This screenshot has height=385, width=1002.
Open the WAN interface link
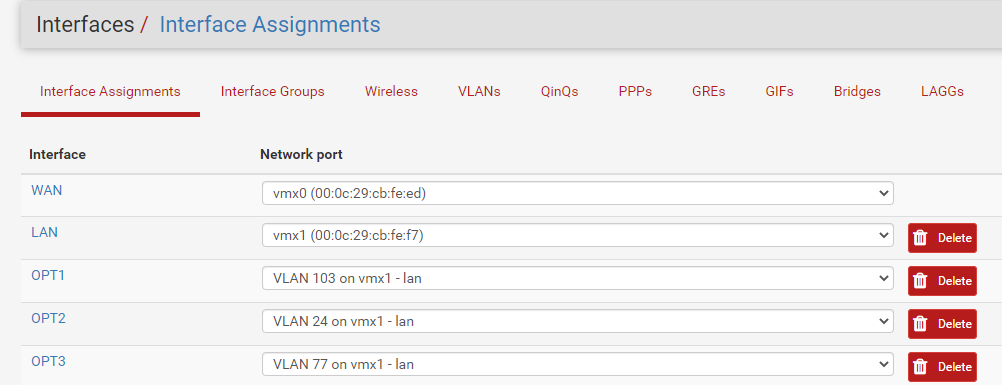point(47,190)
